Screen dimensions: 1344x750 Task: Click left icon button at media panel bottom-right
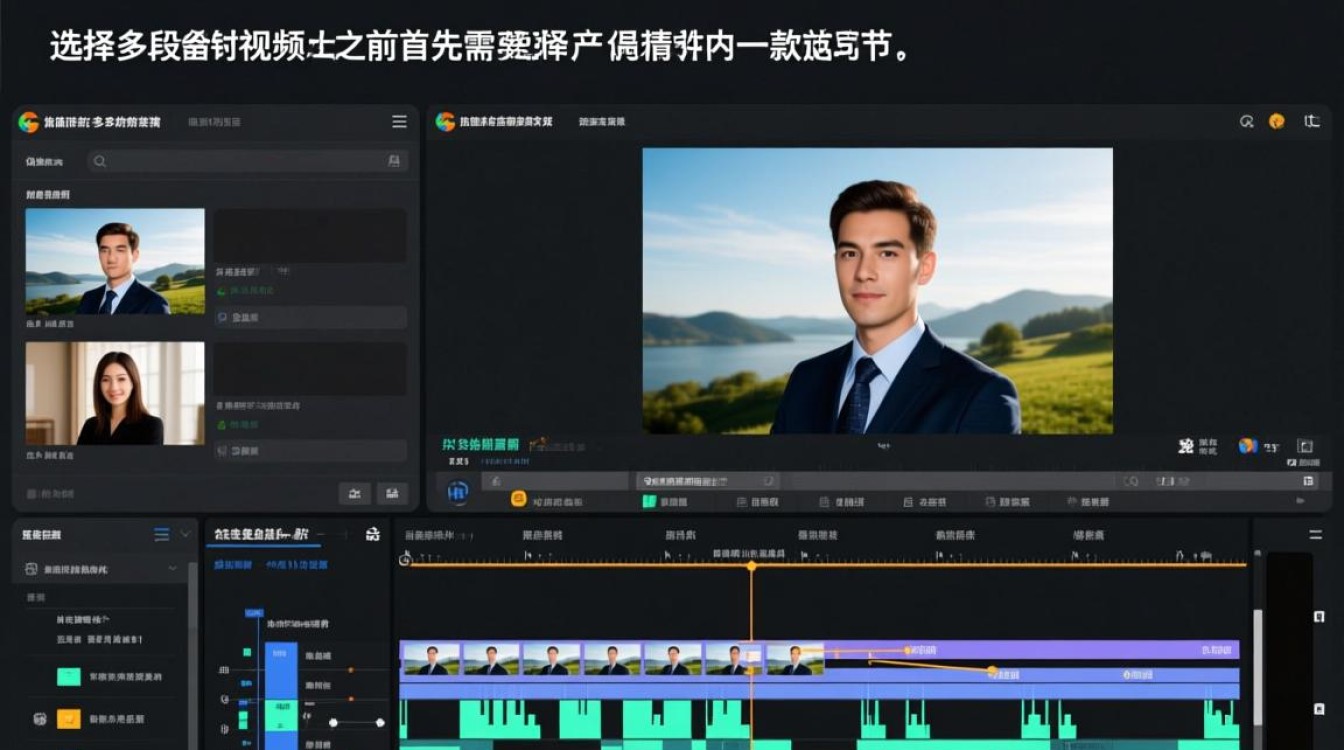pyautogui.click(x=355, y=493)
